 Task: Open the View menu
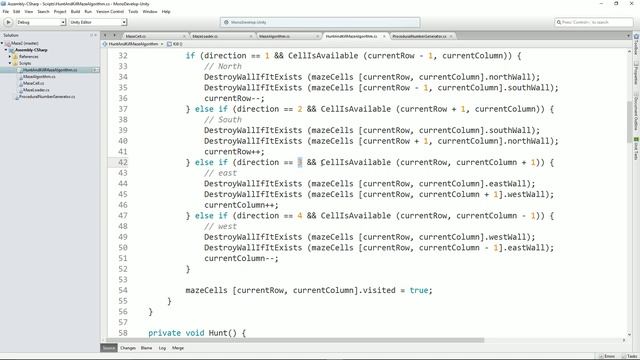click(x=29, y=11)
